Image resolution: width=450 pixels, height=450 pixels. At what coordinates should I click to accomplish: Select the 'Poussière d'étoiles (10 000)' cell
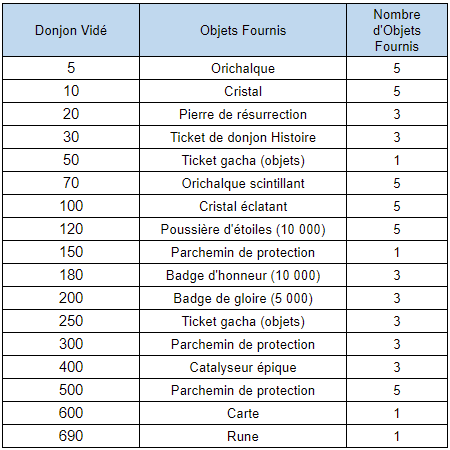click(243, 229)
